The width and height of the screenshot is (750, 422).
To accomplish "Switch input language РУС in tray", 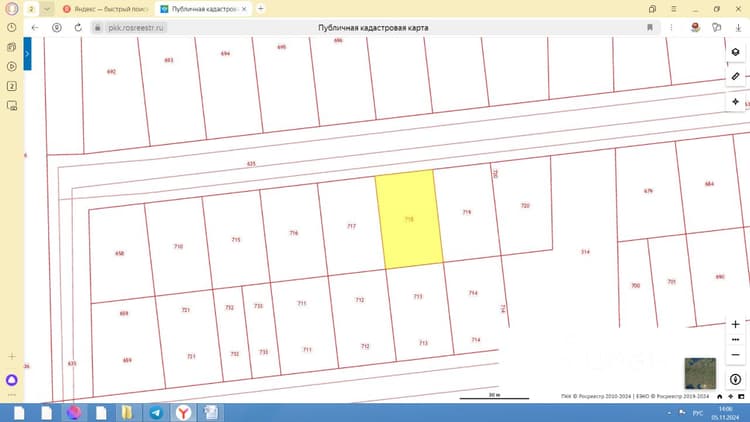I will point(698,413).
